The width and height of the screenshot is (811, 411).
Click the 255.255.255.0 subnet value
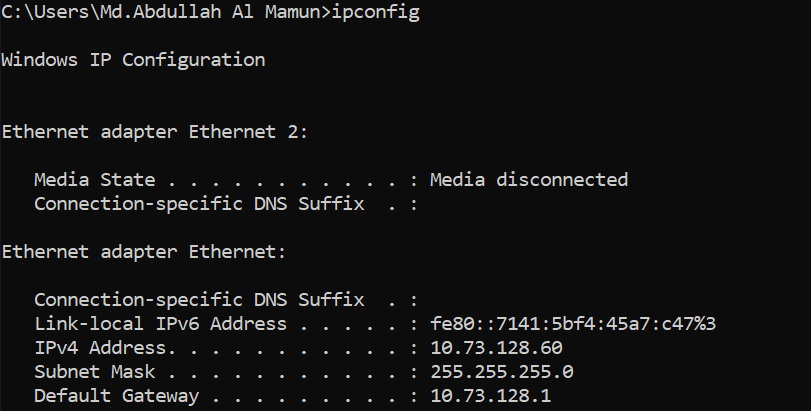click(502, 372)
